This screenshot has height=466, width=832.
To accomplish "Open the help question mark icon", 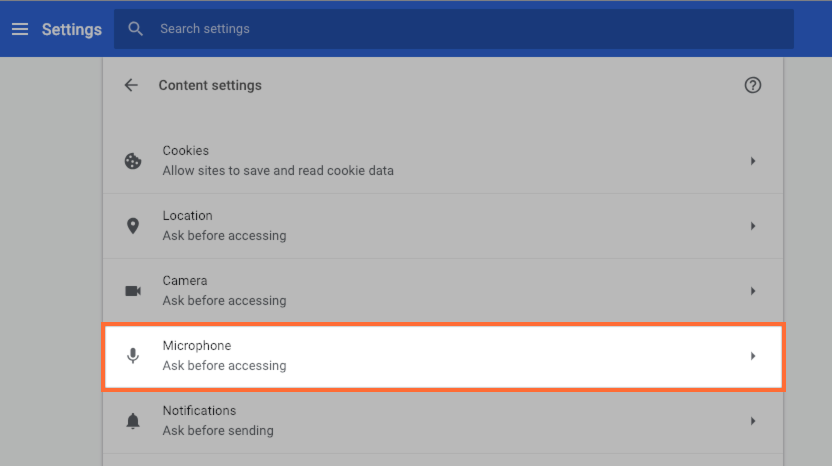I will [753, 86].
